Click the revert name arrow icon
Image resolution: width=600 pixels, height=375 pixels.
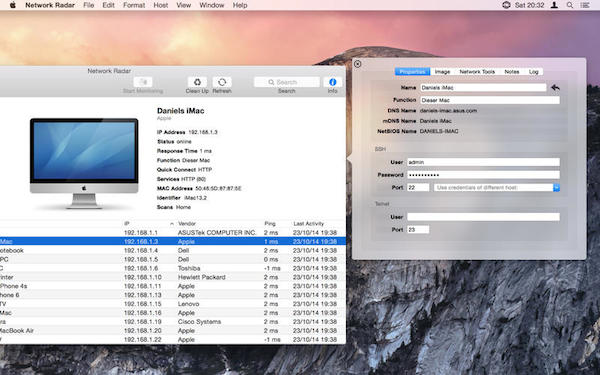tap(555, 88)
